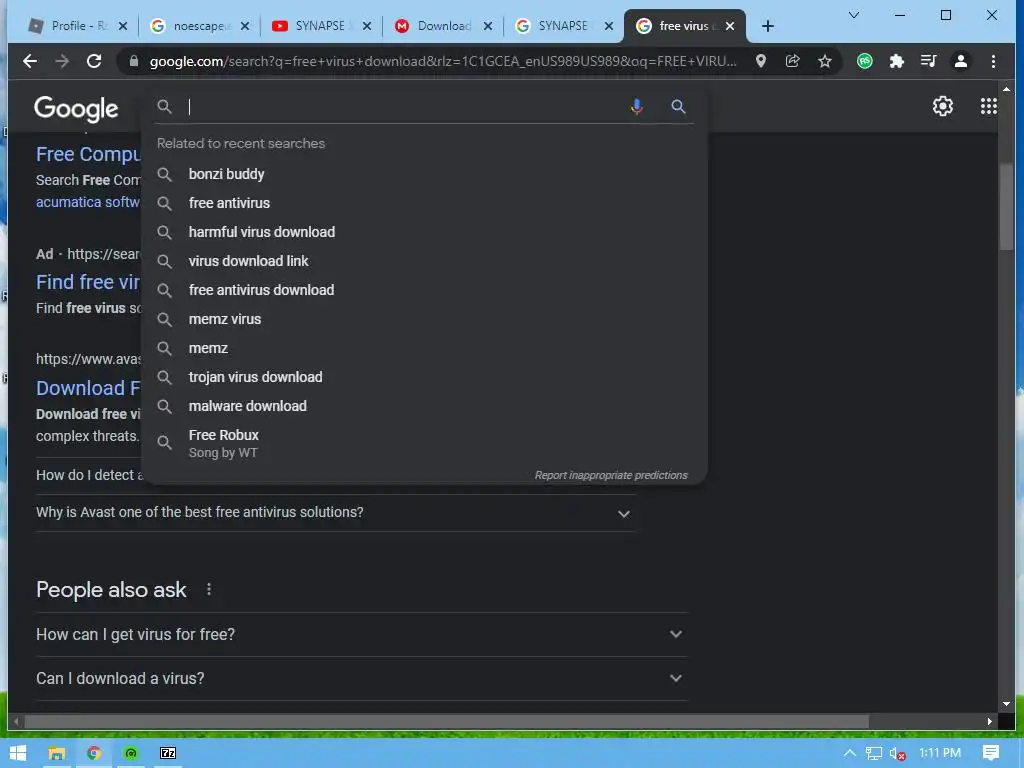Click the Chrome taskbar icon
The height and width of the screenshot is (768, 1024).
pos(94,753)
